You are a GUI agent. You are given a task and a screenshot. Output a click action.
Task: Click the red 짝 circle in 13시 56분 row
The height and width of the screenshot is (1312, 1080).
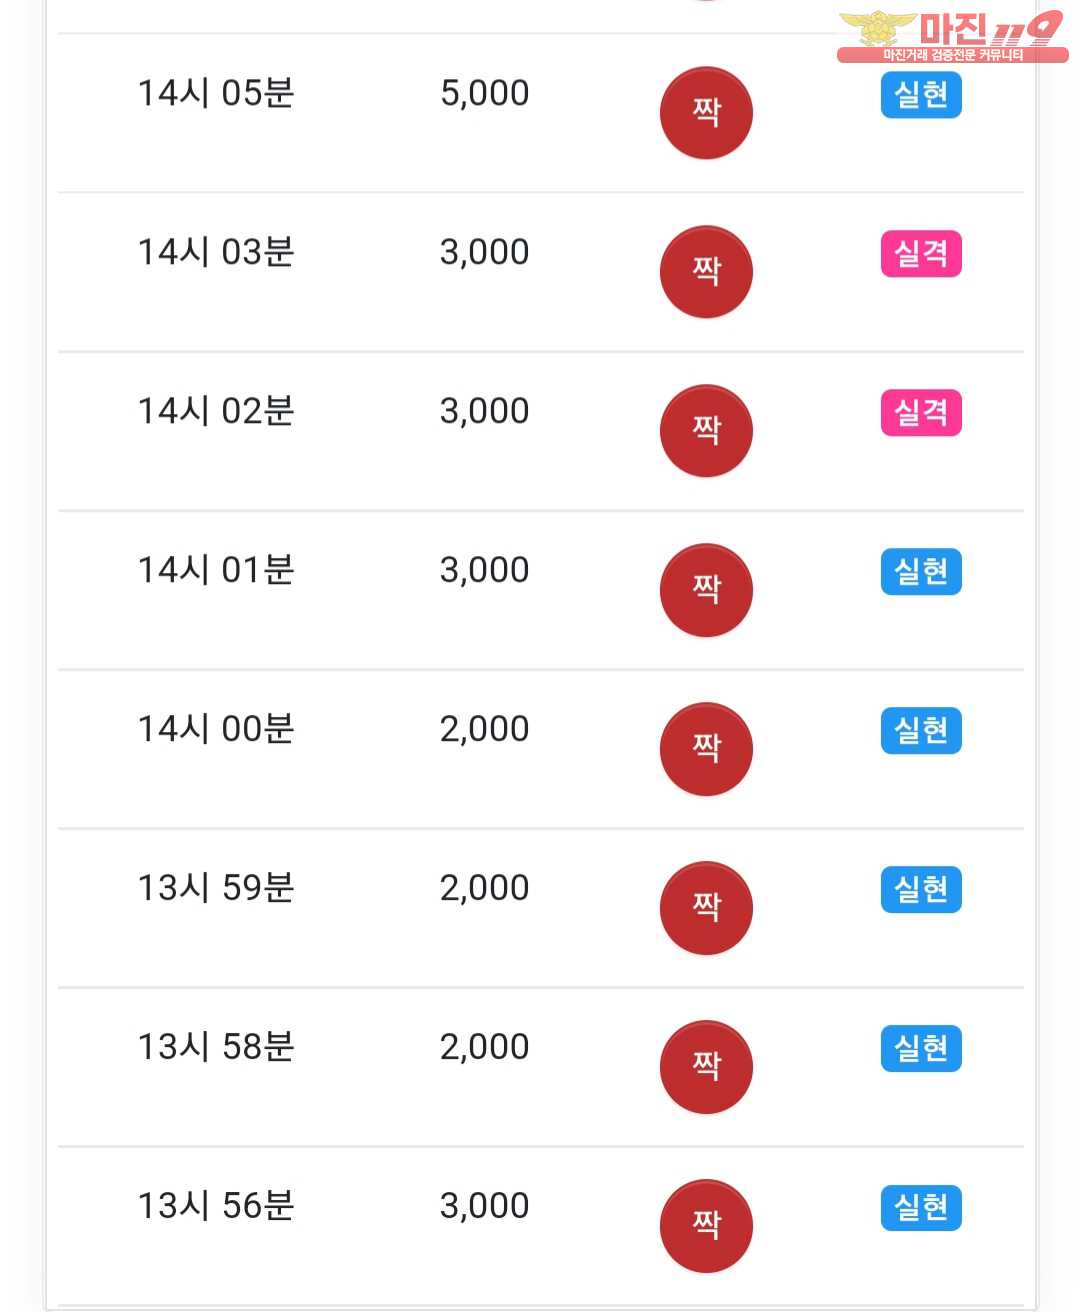click(x=706, y=1226)
